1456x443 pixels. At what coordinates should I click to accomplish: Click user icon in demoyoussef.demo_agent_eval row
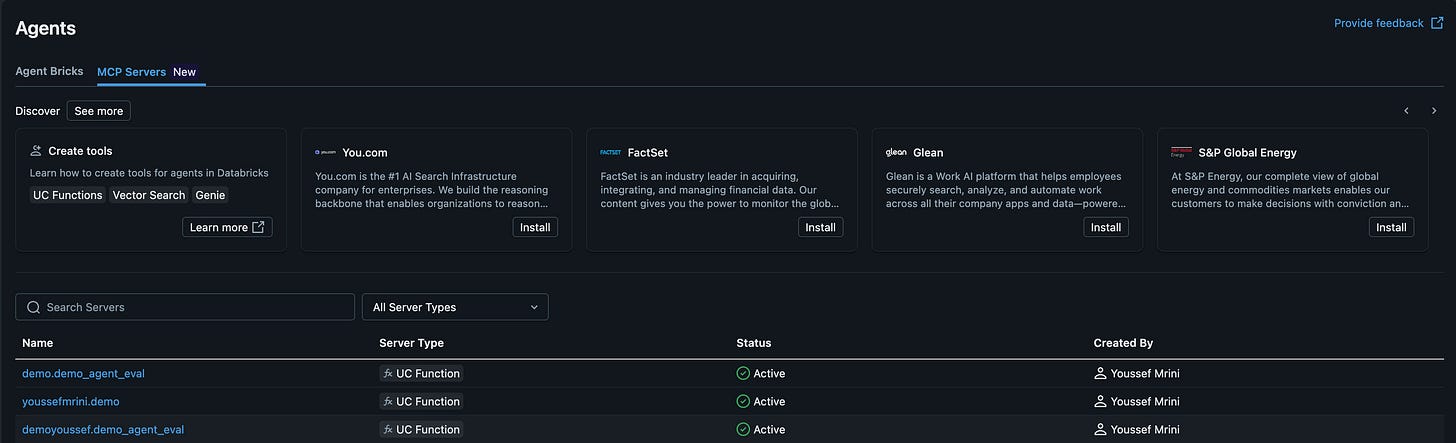tap(1100, 429)
